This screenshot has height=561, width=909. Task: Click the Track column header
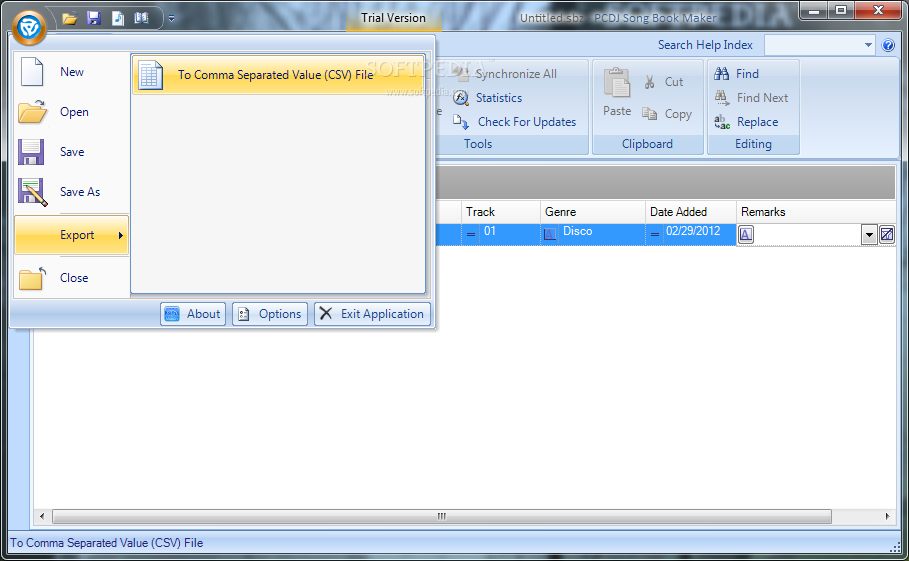(x=501, y=212)
